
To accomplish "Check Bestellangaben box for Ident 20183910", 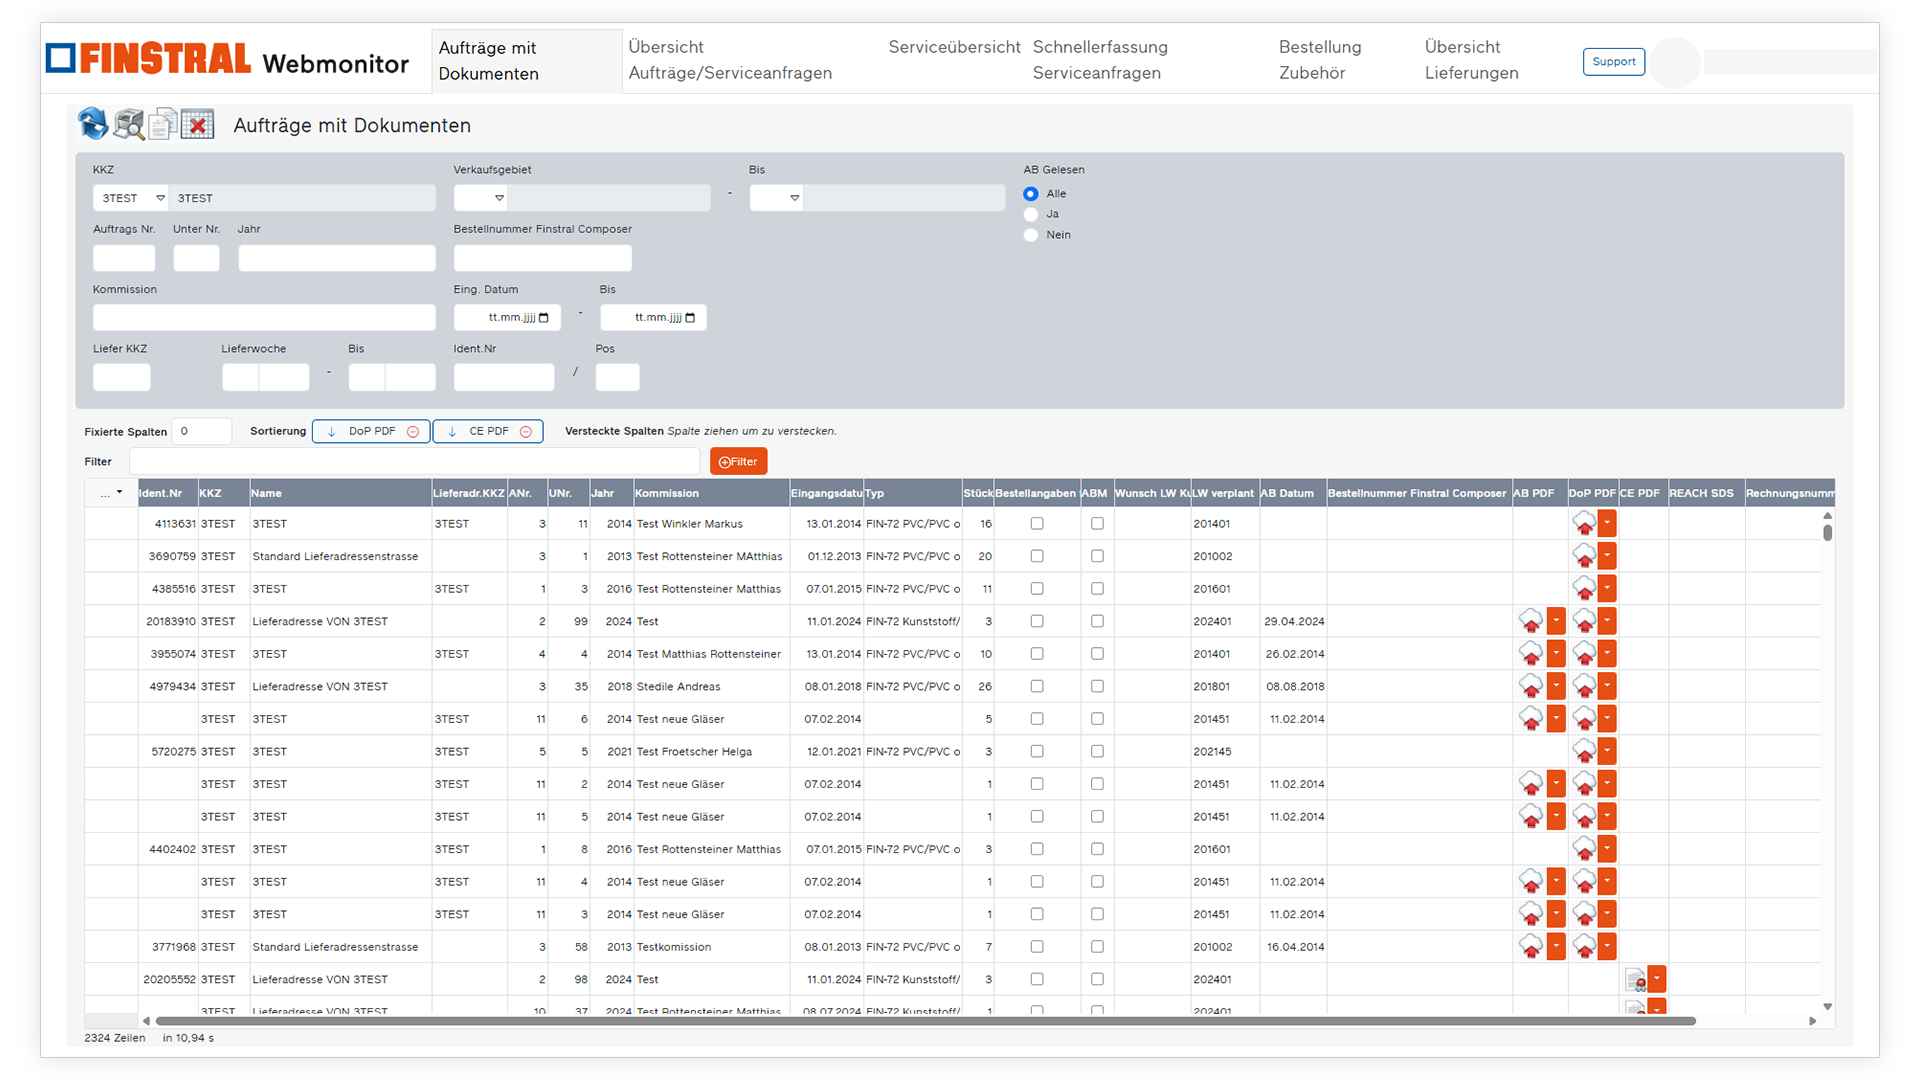I will pos(1037,621).
